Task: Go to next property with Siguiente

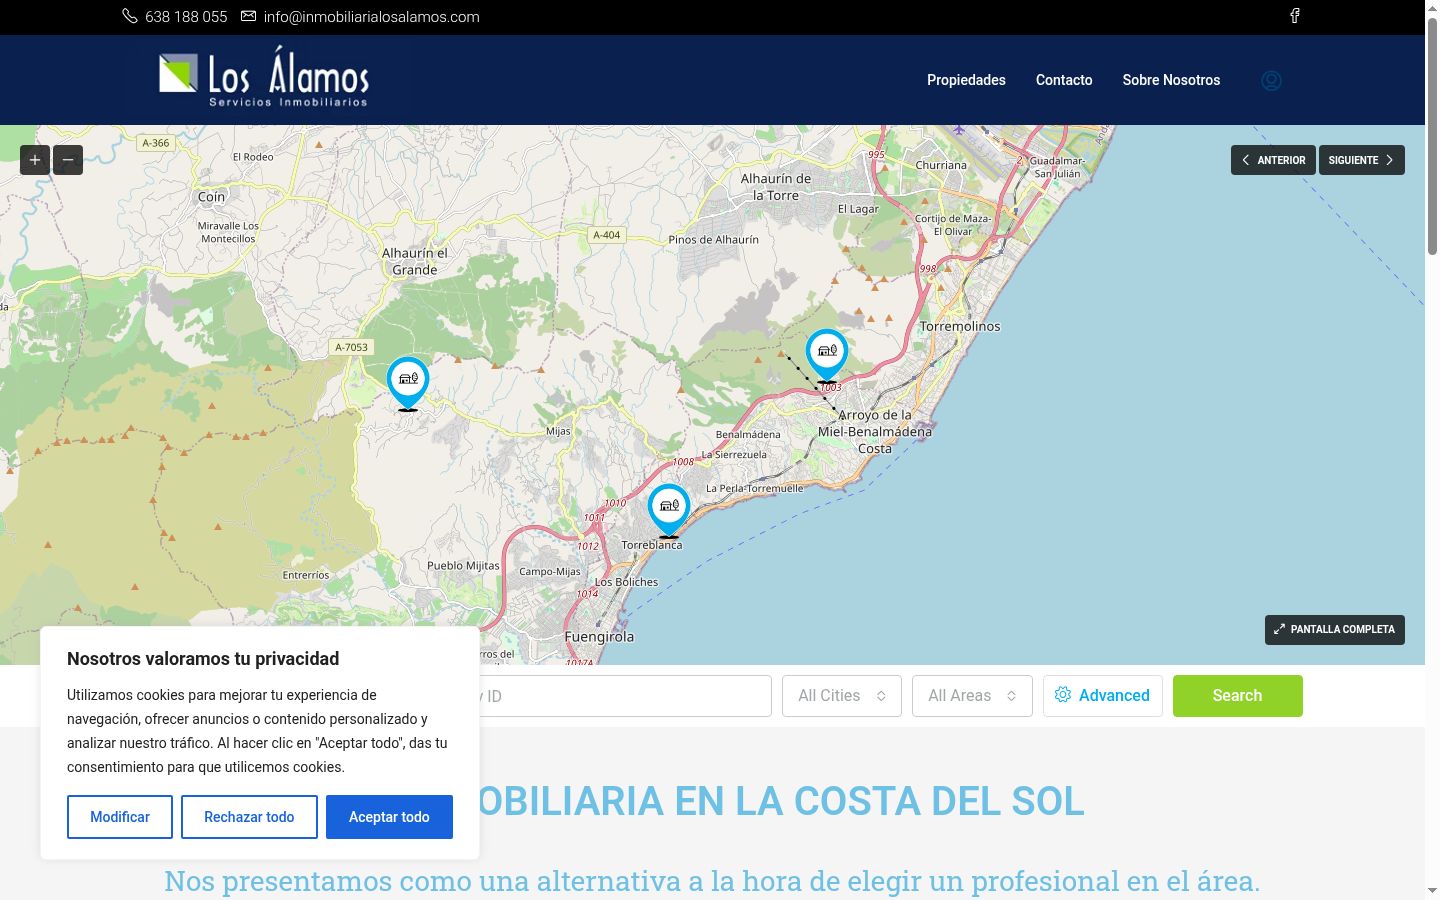Action: (x=1362, y=160)
